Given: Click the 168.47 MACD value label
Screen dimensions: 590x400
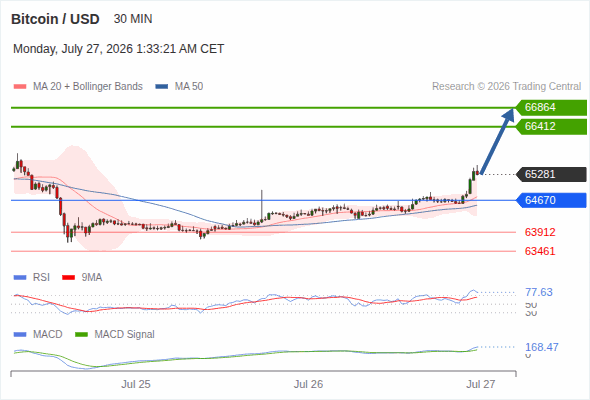Looking at the screenshot, I should click(x=542, y=347).
